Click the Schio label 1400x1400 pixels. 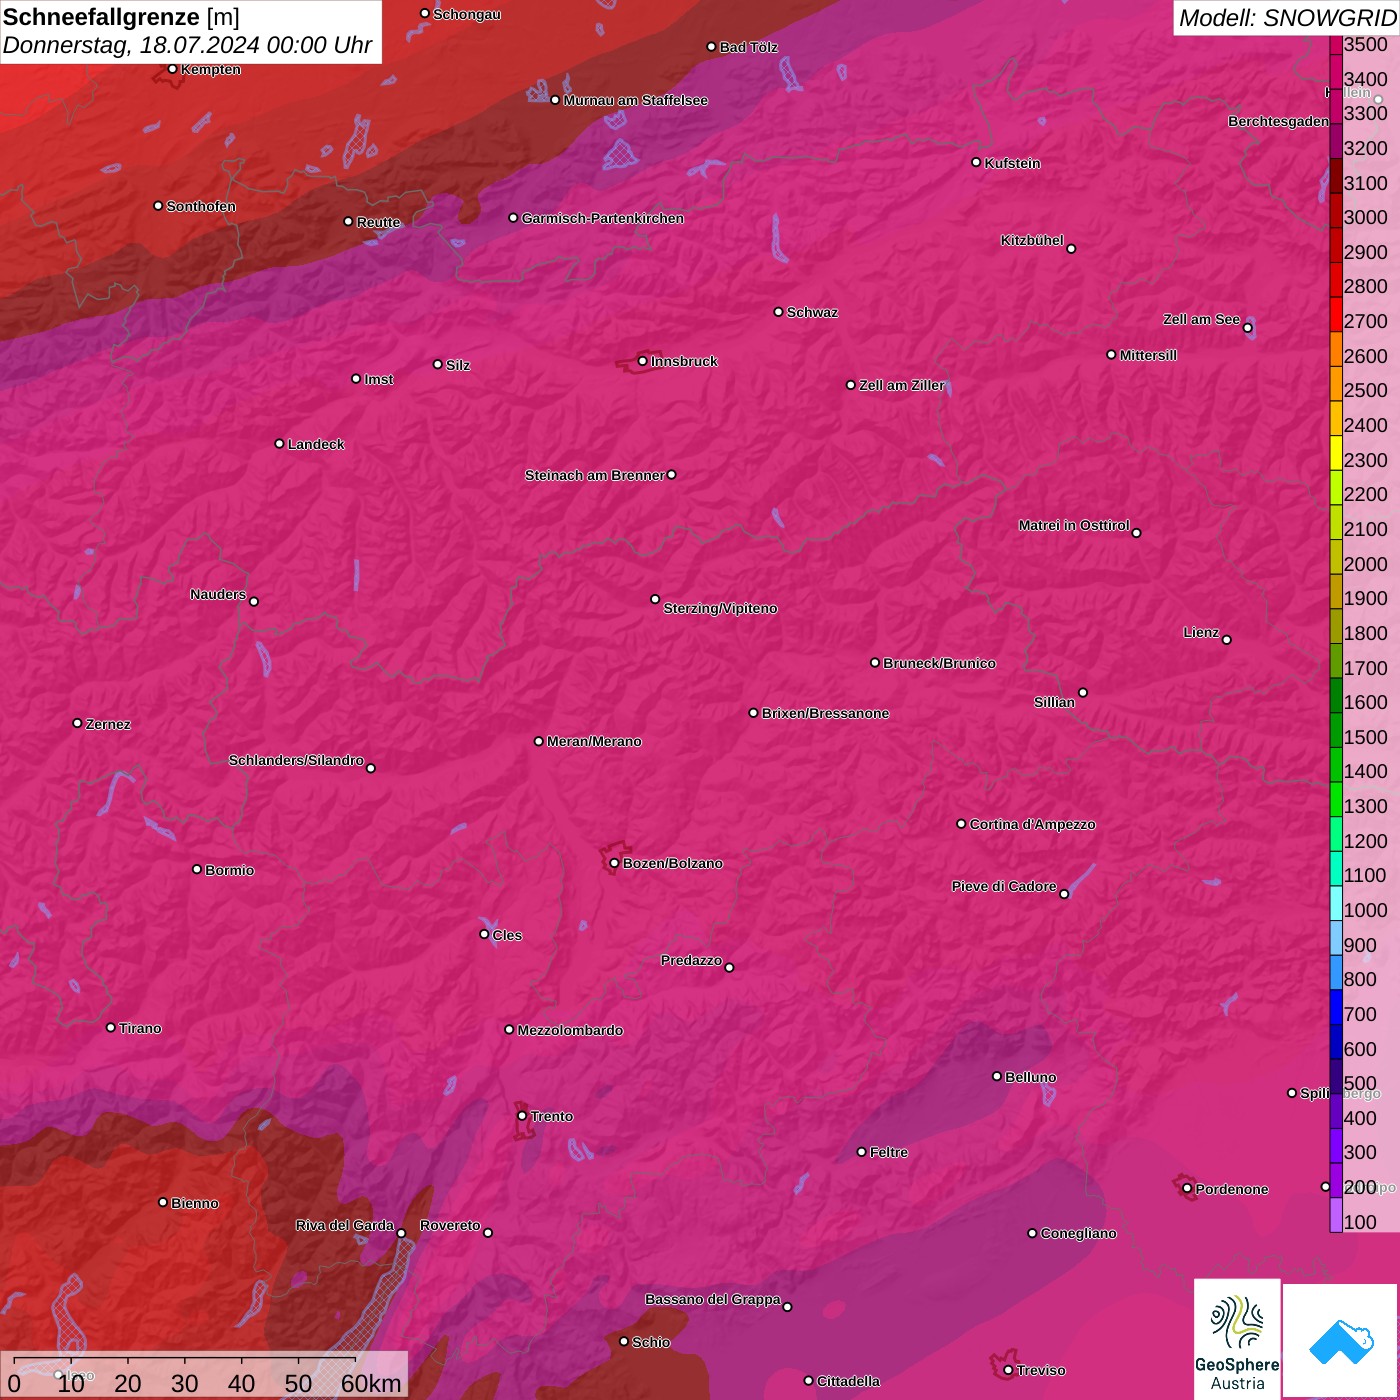[651, 1342]
